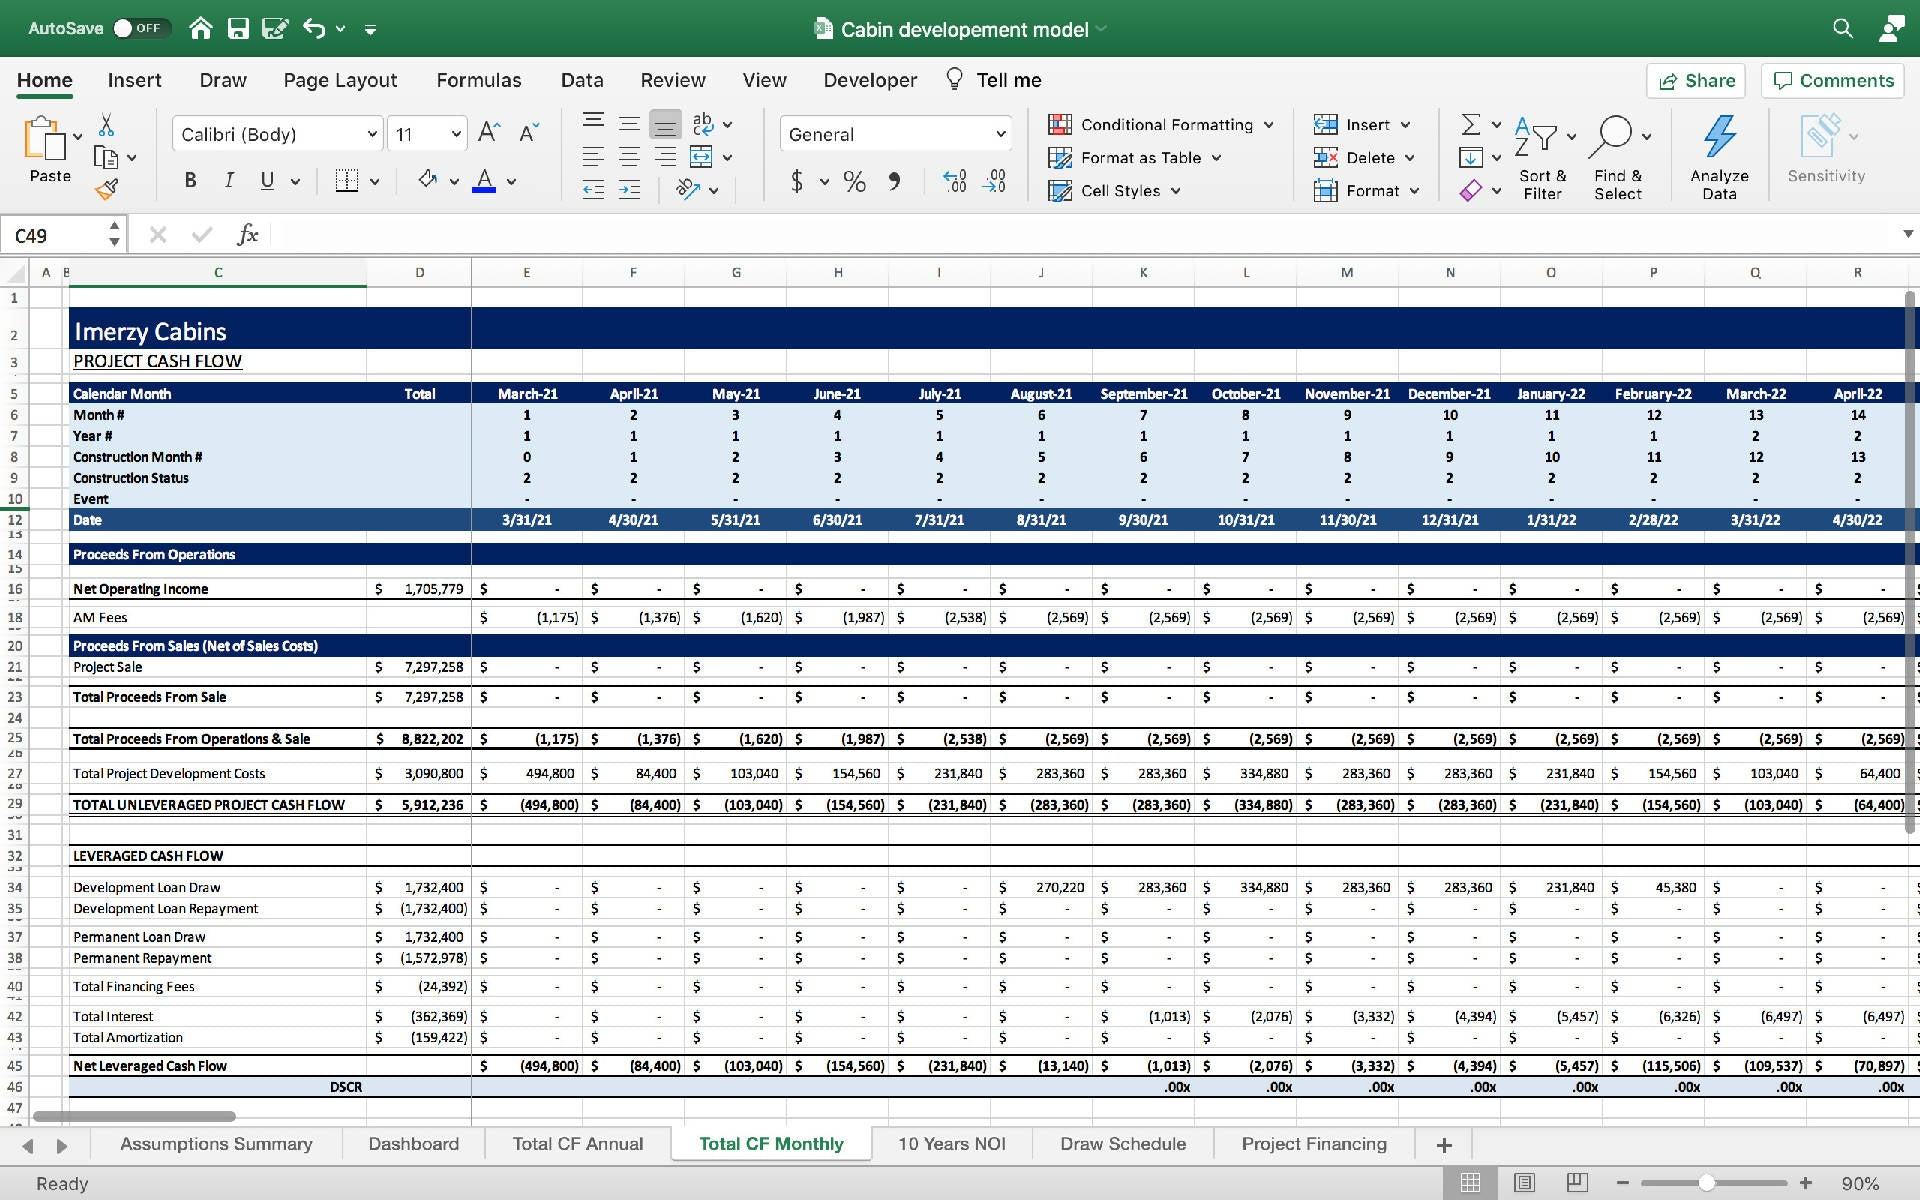The width and height of the screenshot is (1920, 1200).
Task: Open Sort & Filter tool
Action: click(x=1543, y=156)
